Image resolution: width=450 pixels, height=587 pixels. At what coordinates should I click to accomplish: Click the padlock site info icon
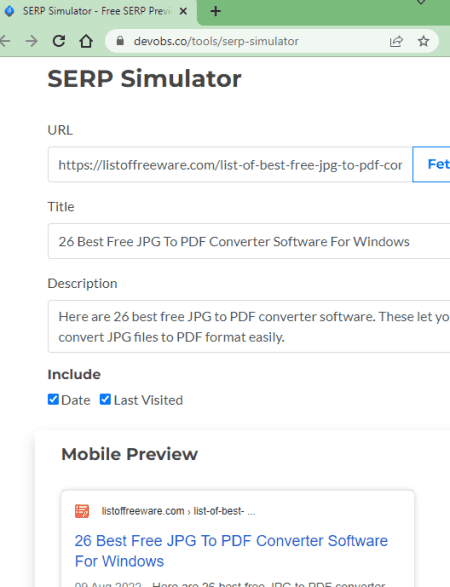point(120,41)
